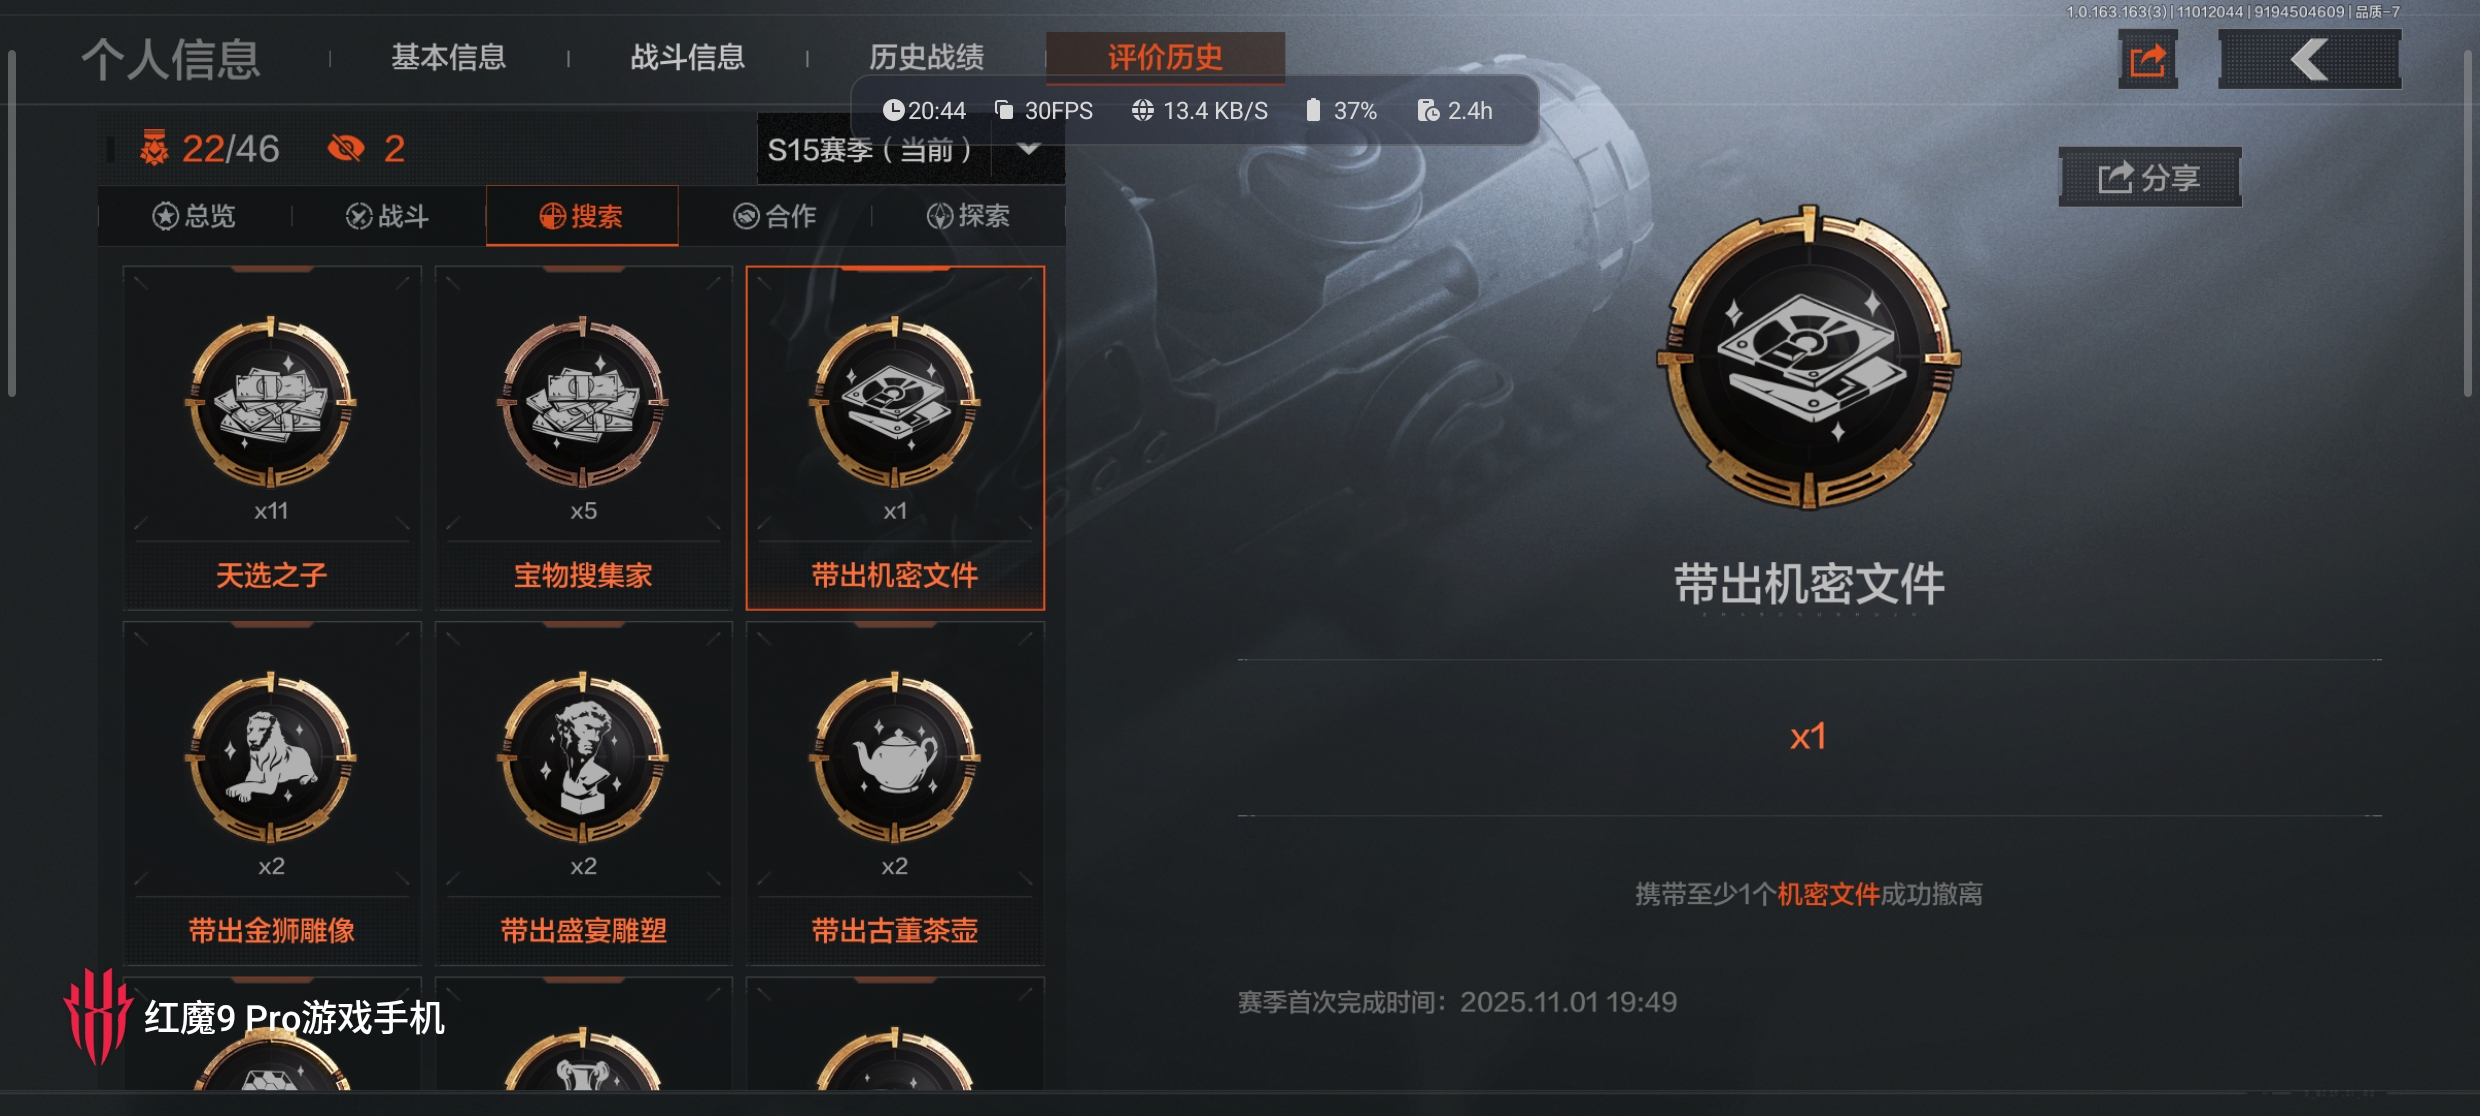Select the 带出金狮雕像 lion badge
The image size is (2480, 1116).
point(271,793)
